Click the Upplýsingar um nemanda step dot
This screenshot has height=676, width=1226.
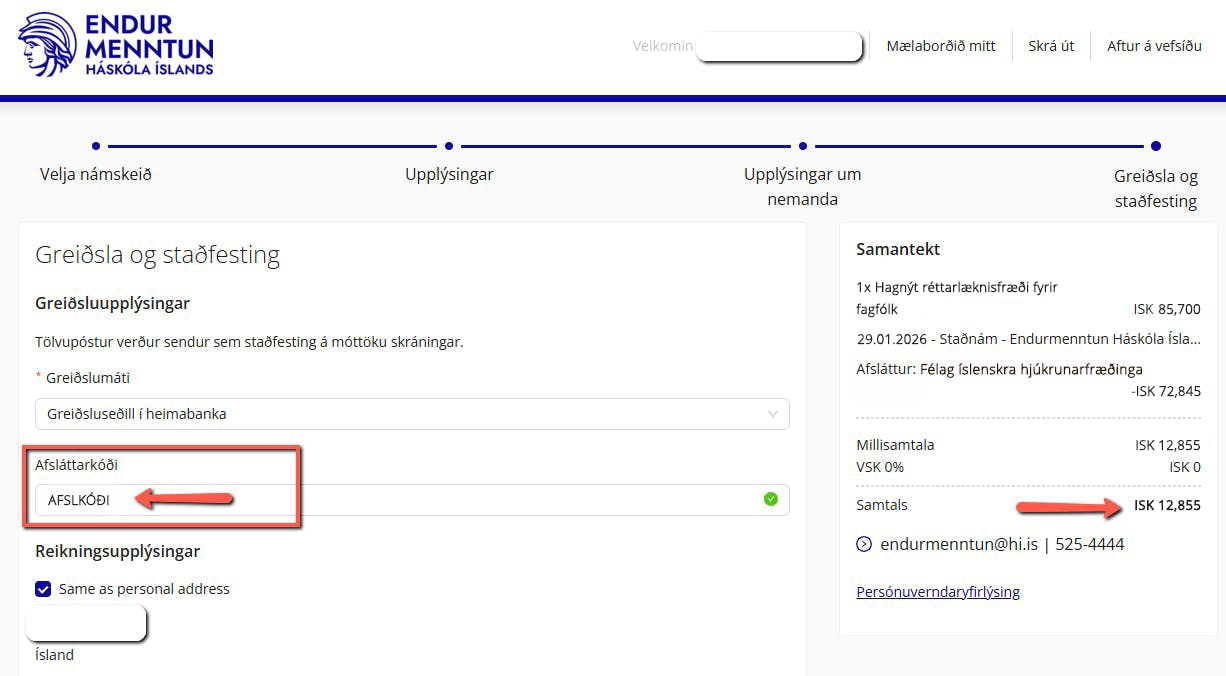[x=802, y=146]
